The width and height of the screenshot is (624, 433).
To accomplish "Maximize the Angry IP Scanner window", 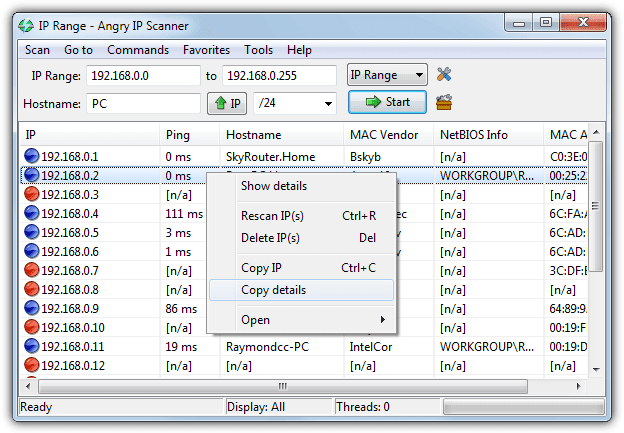I will (546, 23).
